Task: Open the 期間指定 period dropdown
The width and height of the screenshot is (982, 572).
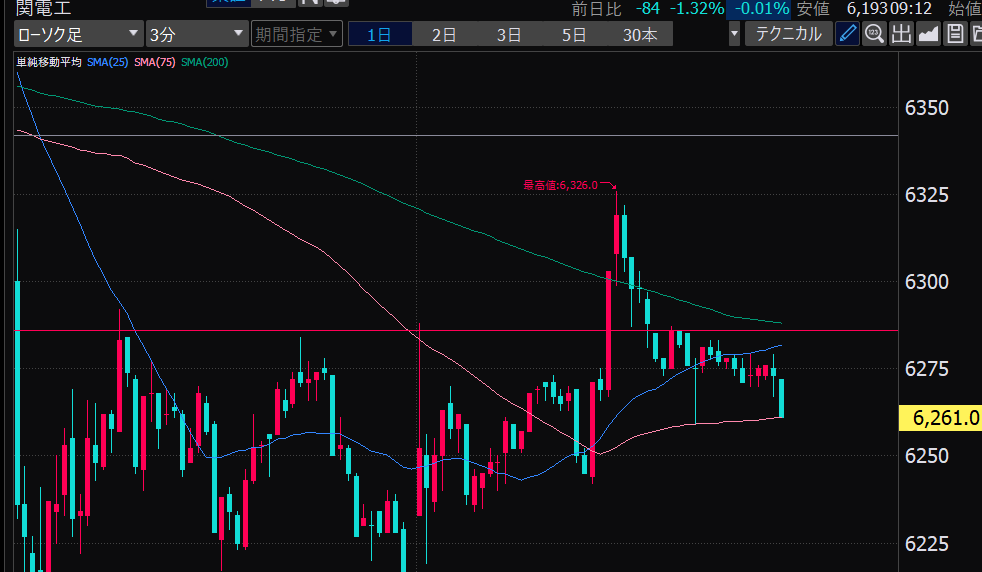Action: [296, 35]
